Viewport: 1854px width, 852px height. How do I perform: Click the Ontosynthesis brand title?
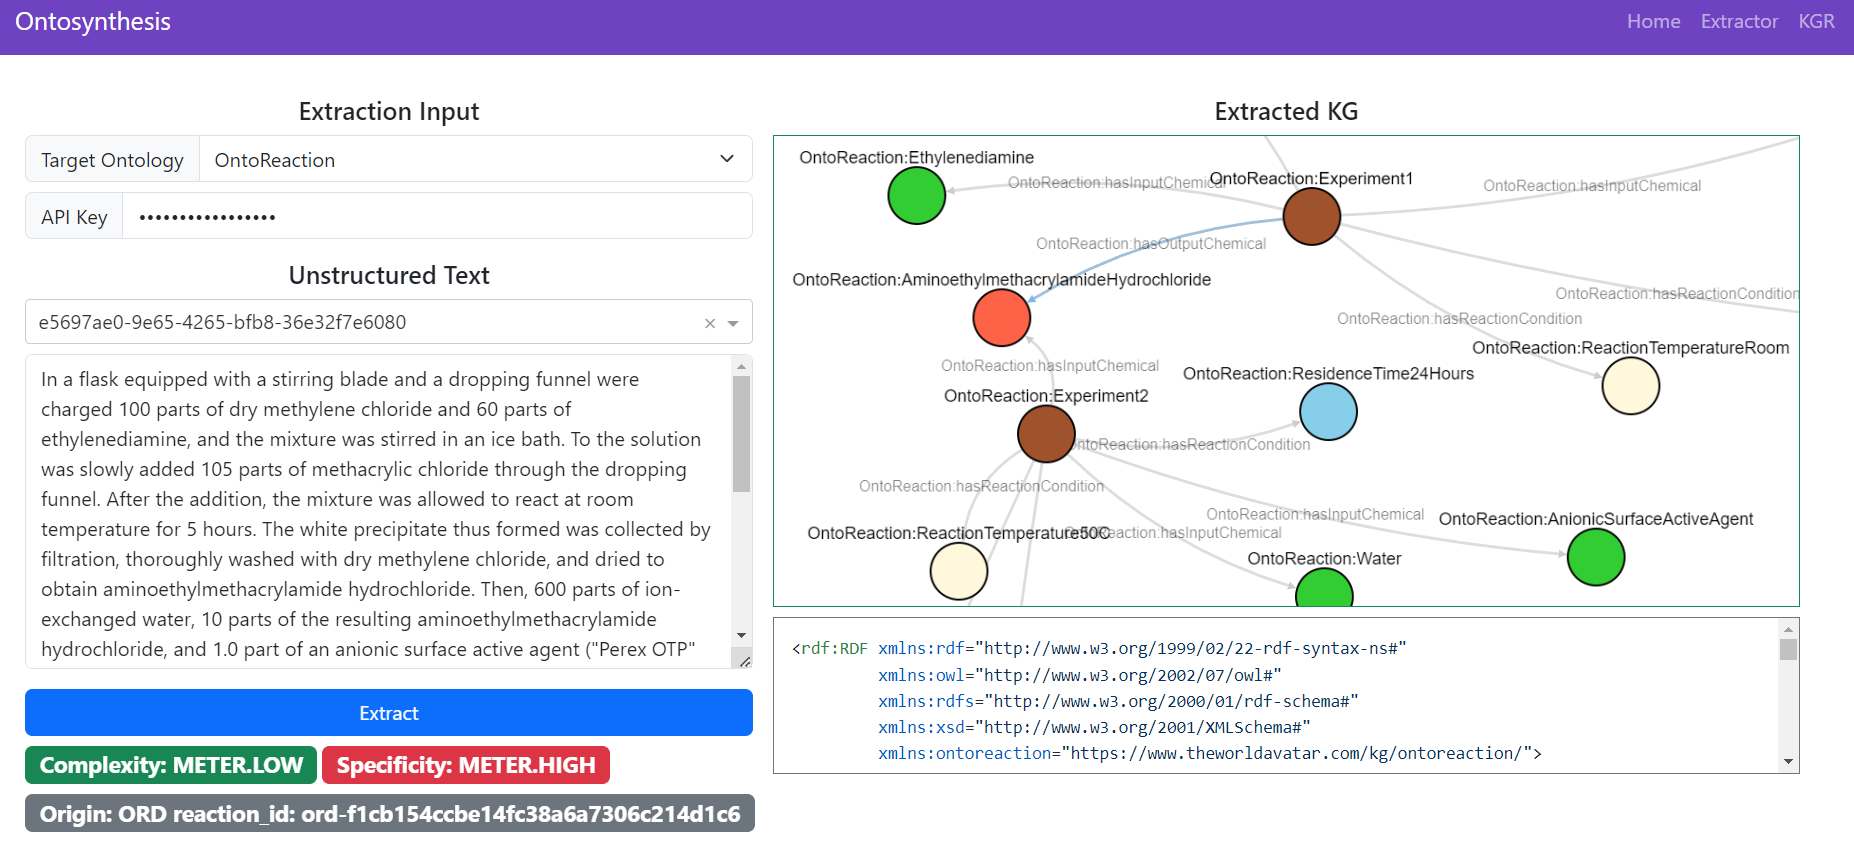93,22
